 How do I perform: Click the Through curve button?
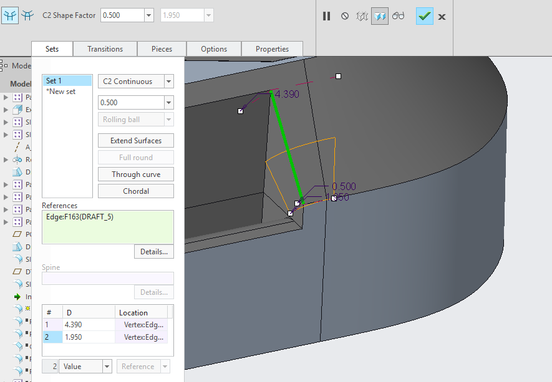[136, 174]
